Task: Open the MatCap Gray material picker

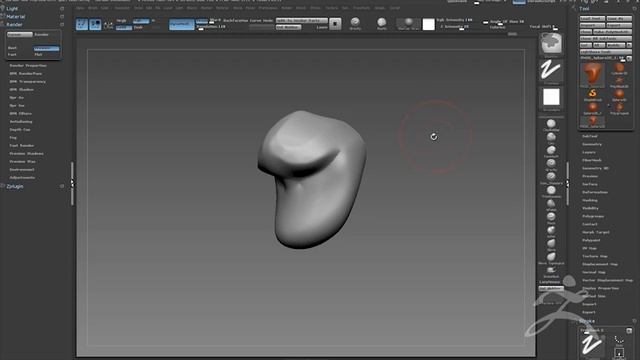Action: point(409,24)
